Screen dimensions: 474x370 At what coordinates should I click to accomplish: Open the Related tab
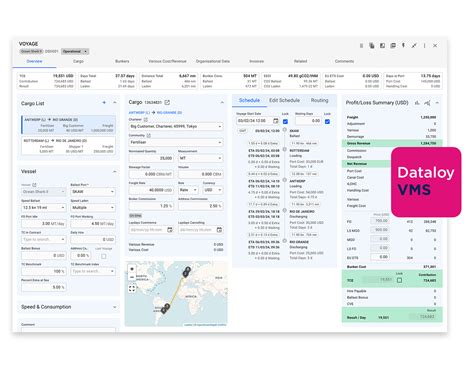300,61
